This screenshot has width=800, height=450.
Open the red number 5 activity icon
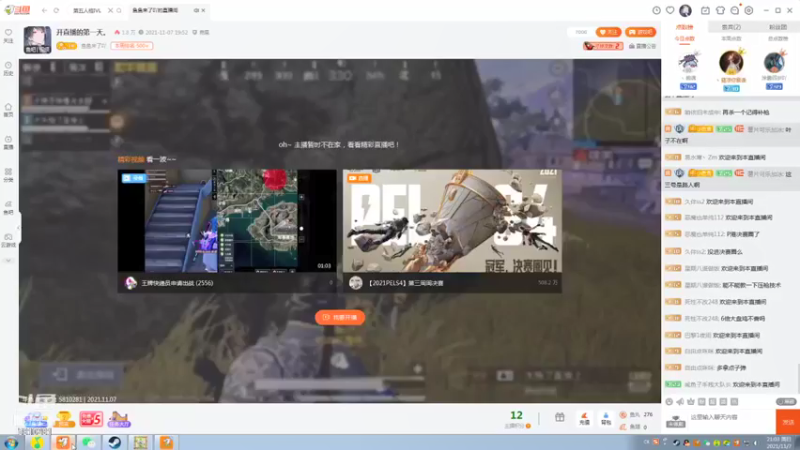[x=91, y=419]
